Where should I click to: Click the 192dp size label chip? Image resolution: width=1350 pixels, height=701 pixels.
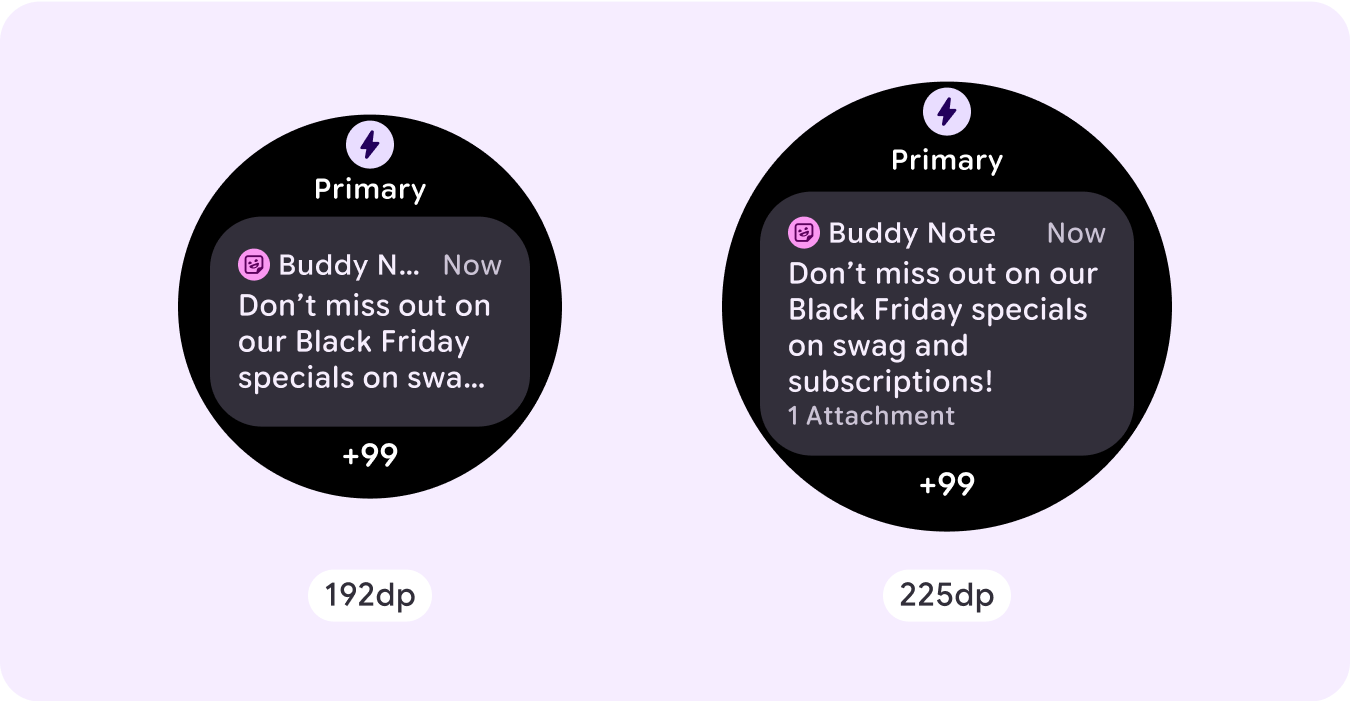[370, 596]
